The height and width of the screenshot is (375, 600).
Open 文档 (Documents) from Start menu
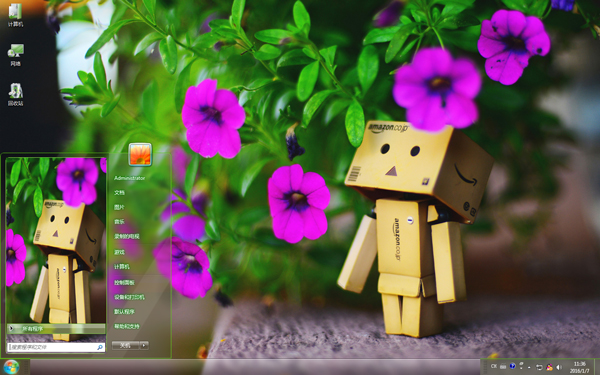pyautogui.click(x=119, y=192)
